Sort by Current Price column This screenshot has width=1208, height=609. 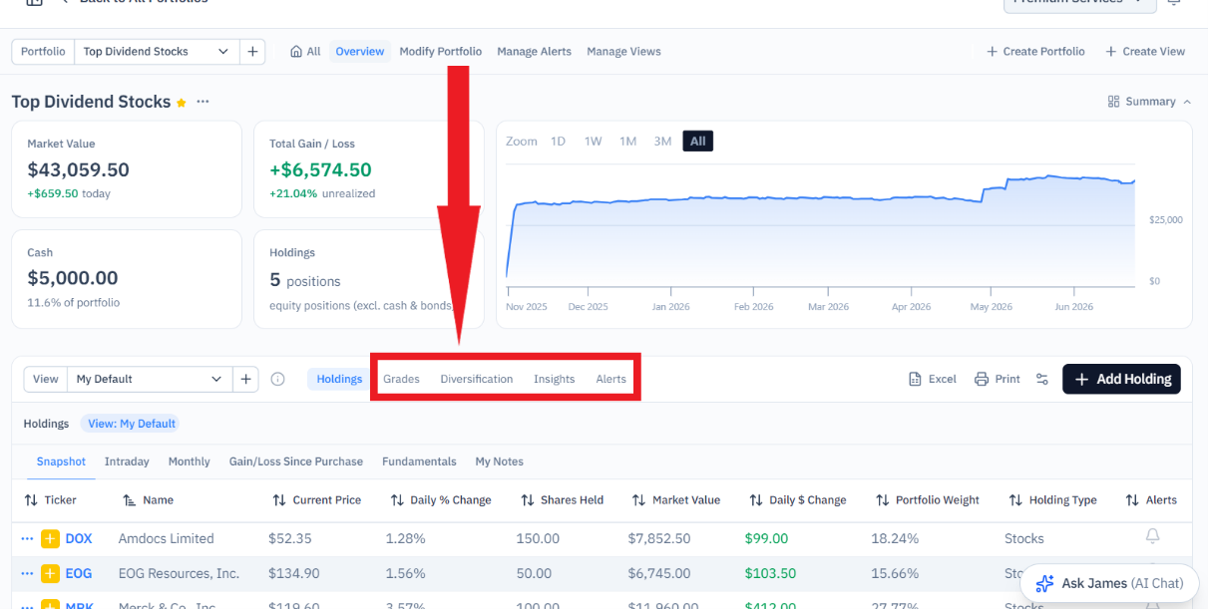coord(316,500)
